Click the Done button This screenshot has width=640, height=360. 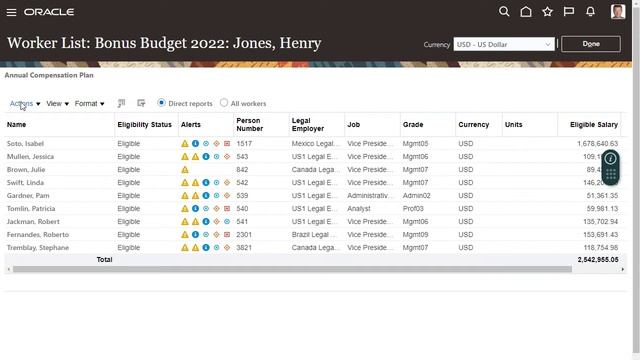coord(591,44)
